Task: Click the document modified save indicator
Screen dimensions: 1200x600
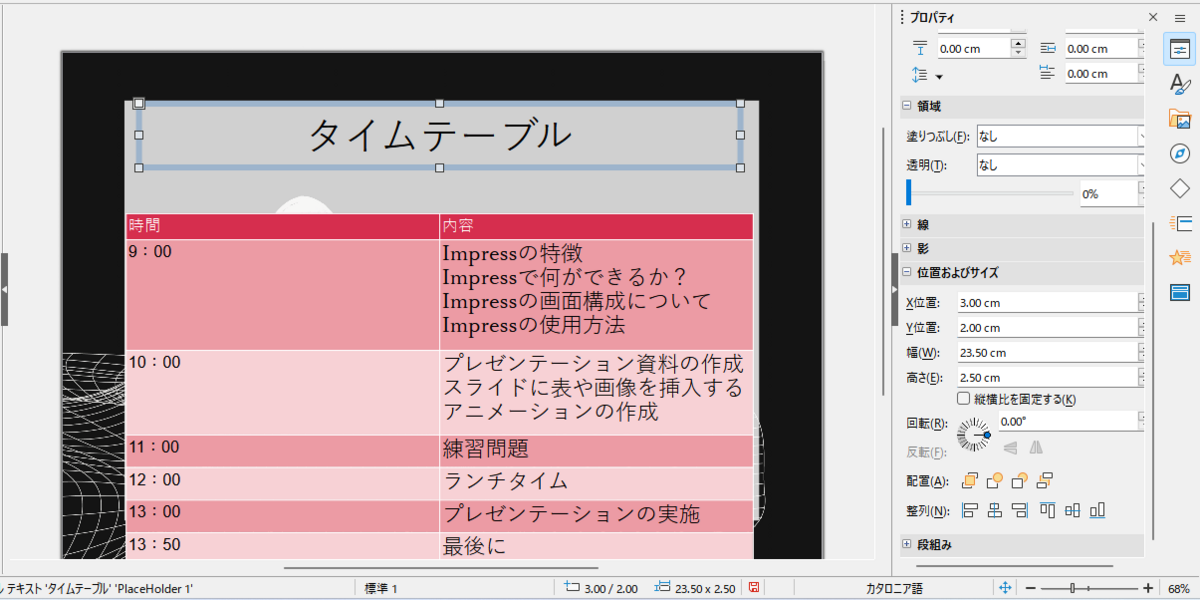Action: (x=754, y=589)
